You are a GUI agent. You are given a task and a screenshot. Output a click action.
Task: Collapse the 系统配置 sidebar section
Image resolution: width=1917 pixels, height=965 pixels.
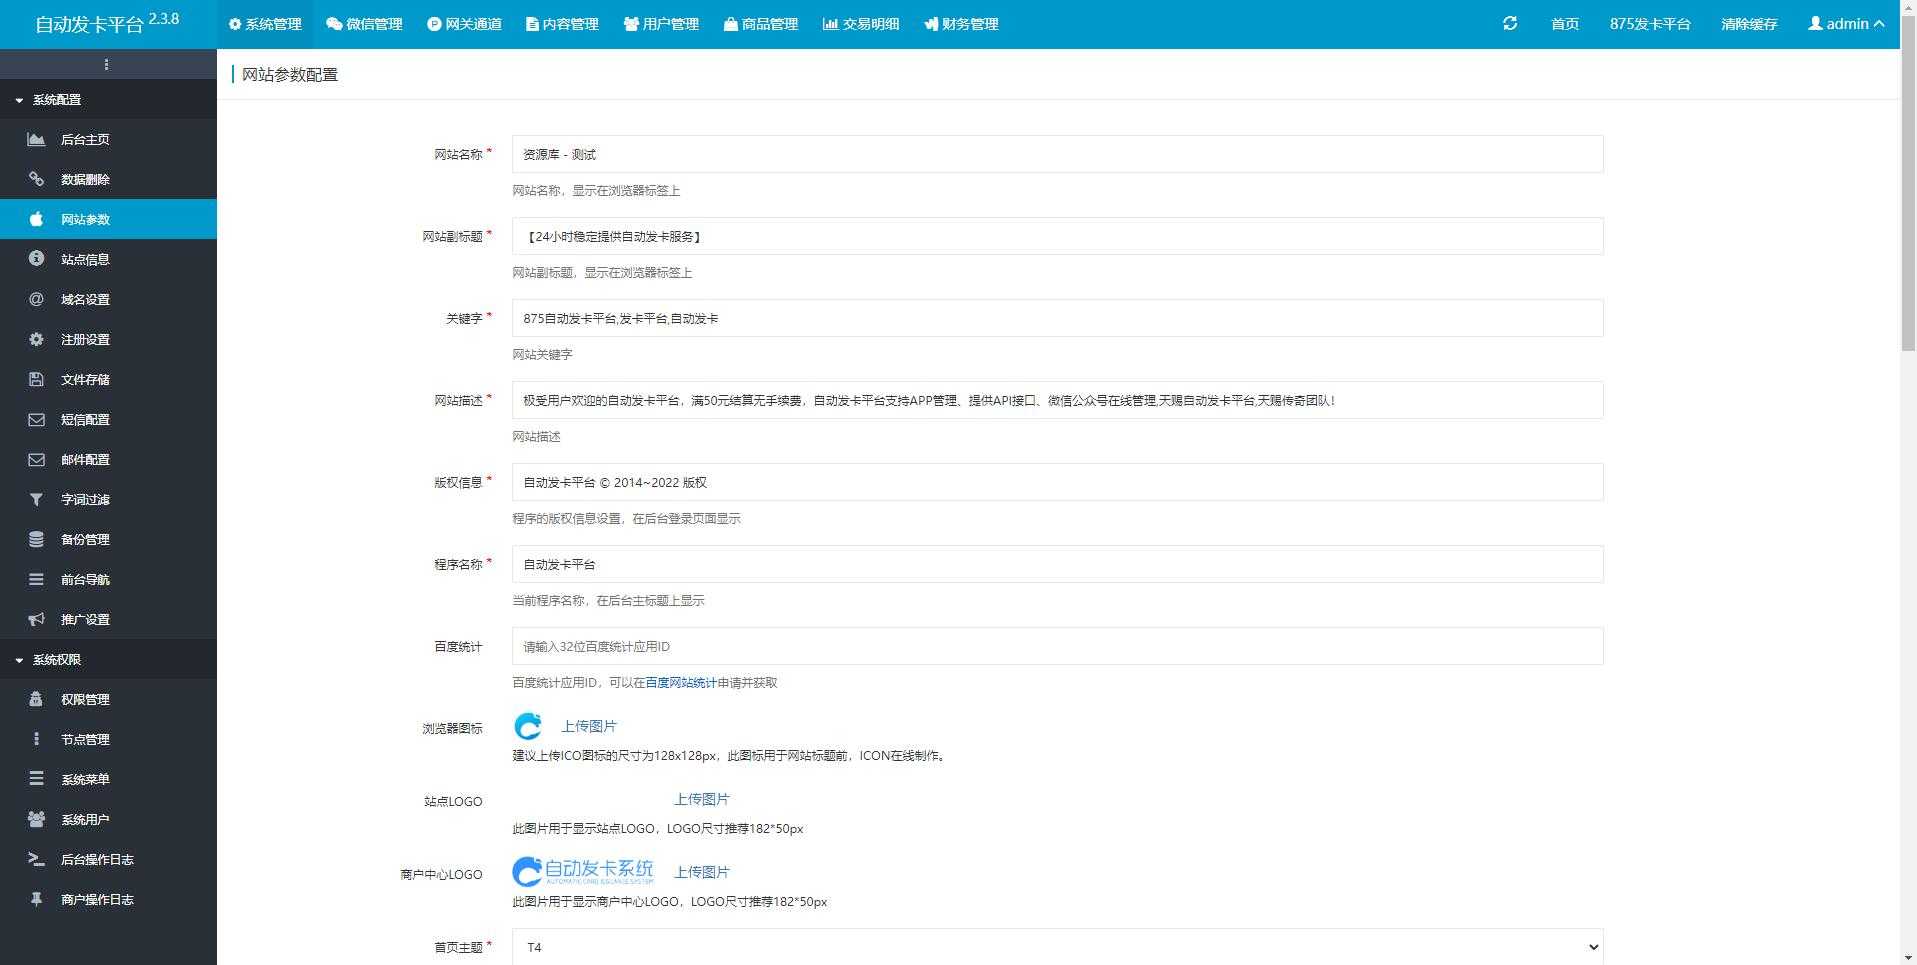coord(108,99)
